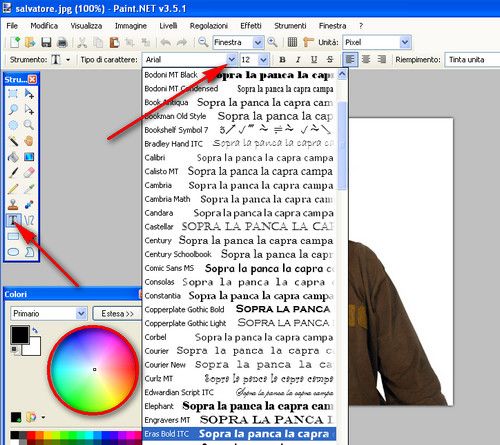Toggle the pixel grid icon
This screenshot has width=500, height=445.
(292, 42)
